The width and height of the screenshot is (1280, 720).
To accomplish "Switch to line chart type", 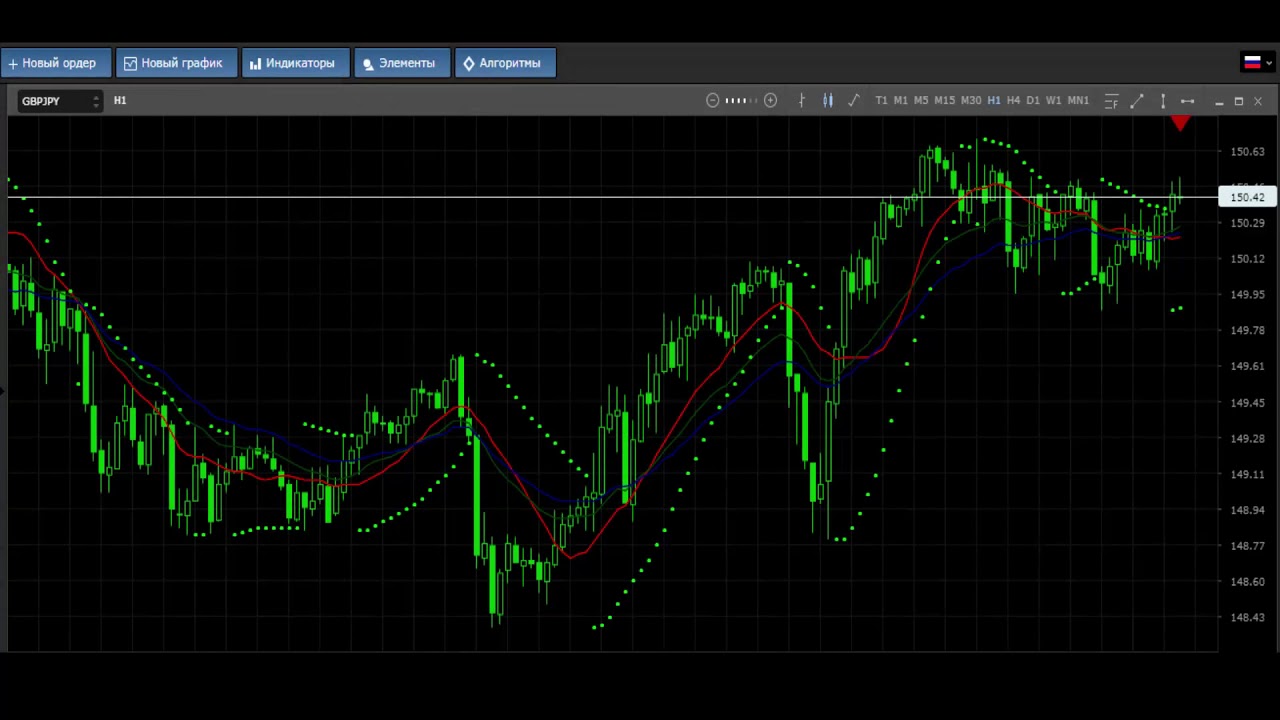I will pos(853,101).
